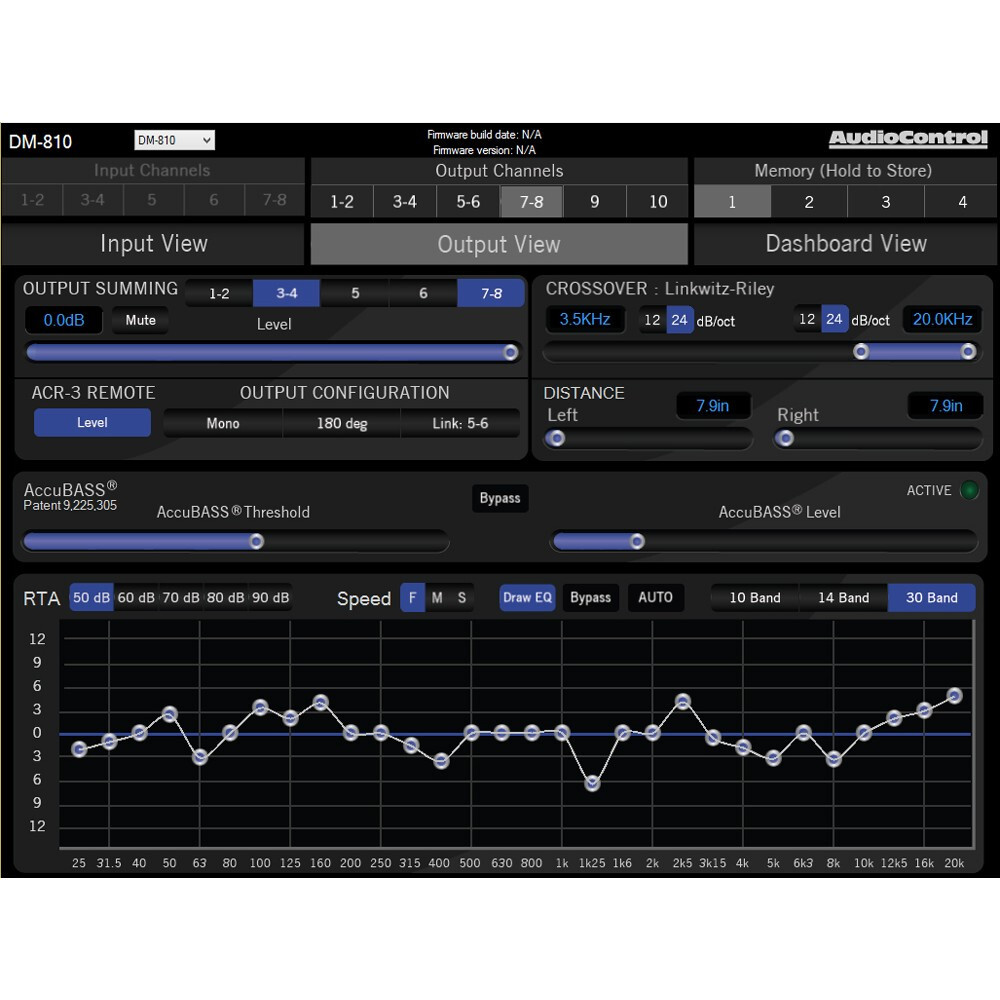Set high-pass slope to 24 dB/oct
The width and height of the screenshot is (1000, 1000).
click(680, 320)
